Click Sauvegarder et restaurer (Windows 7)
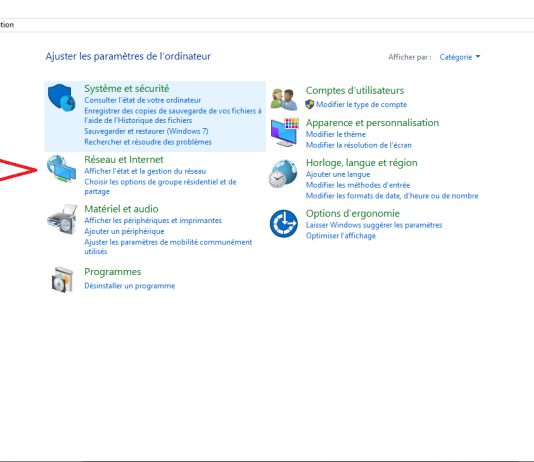Viewport: 534px width, 462px height. [x=146, y=131]
